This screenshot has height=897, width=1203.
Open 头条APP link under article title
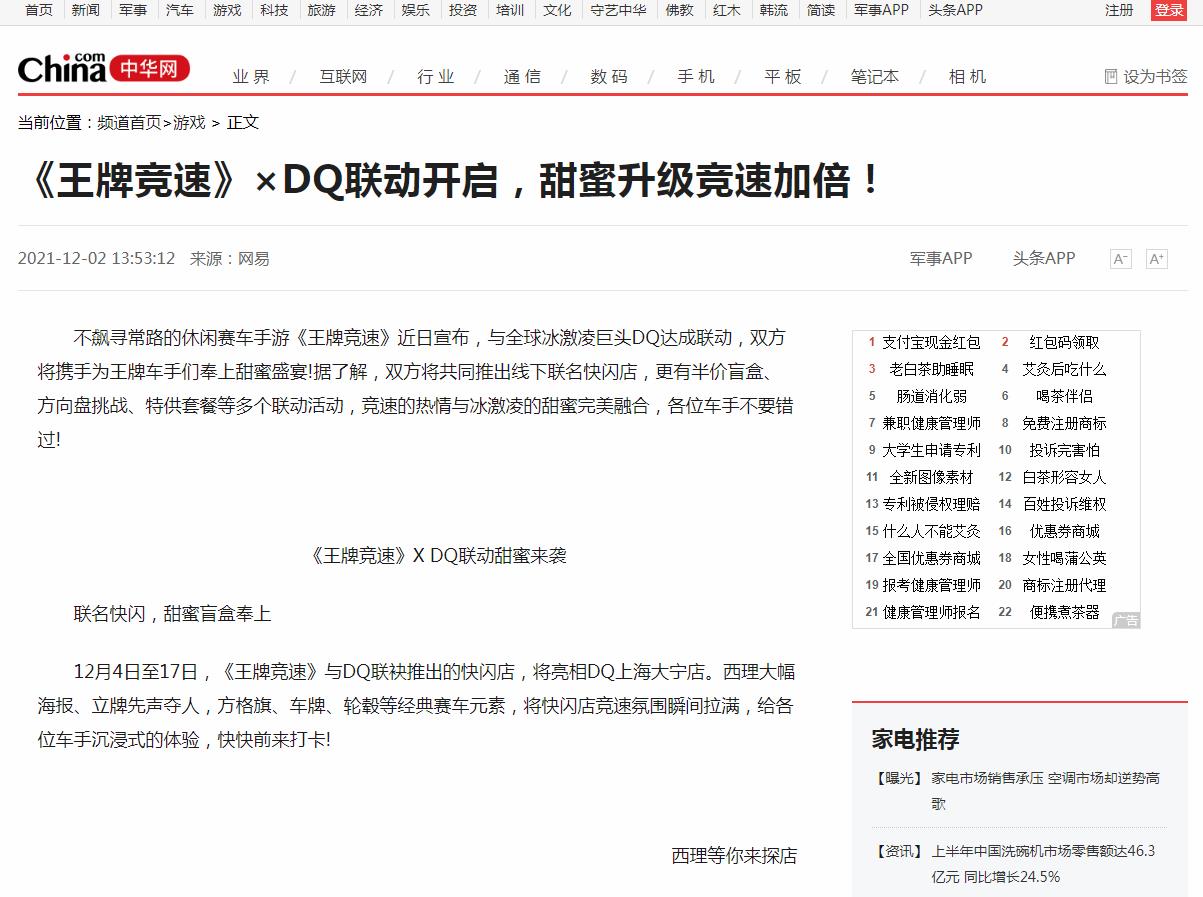(1044, 258)
